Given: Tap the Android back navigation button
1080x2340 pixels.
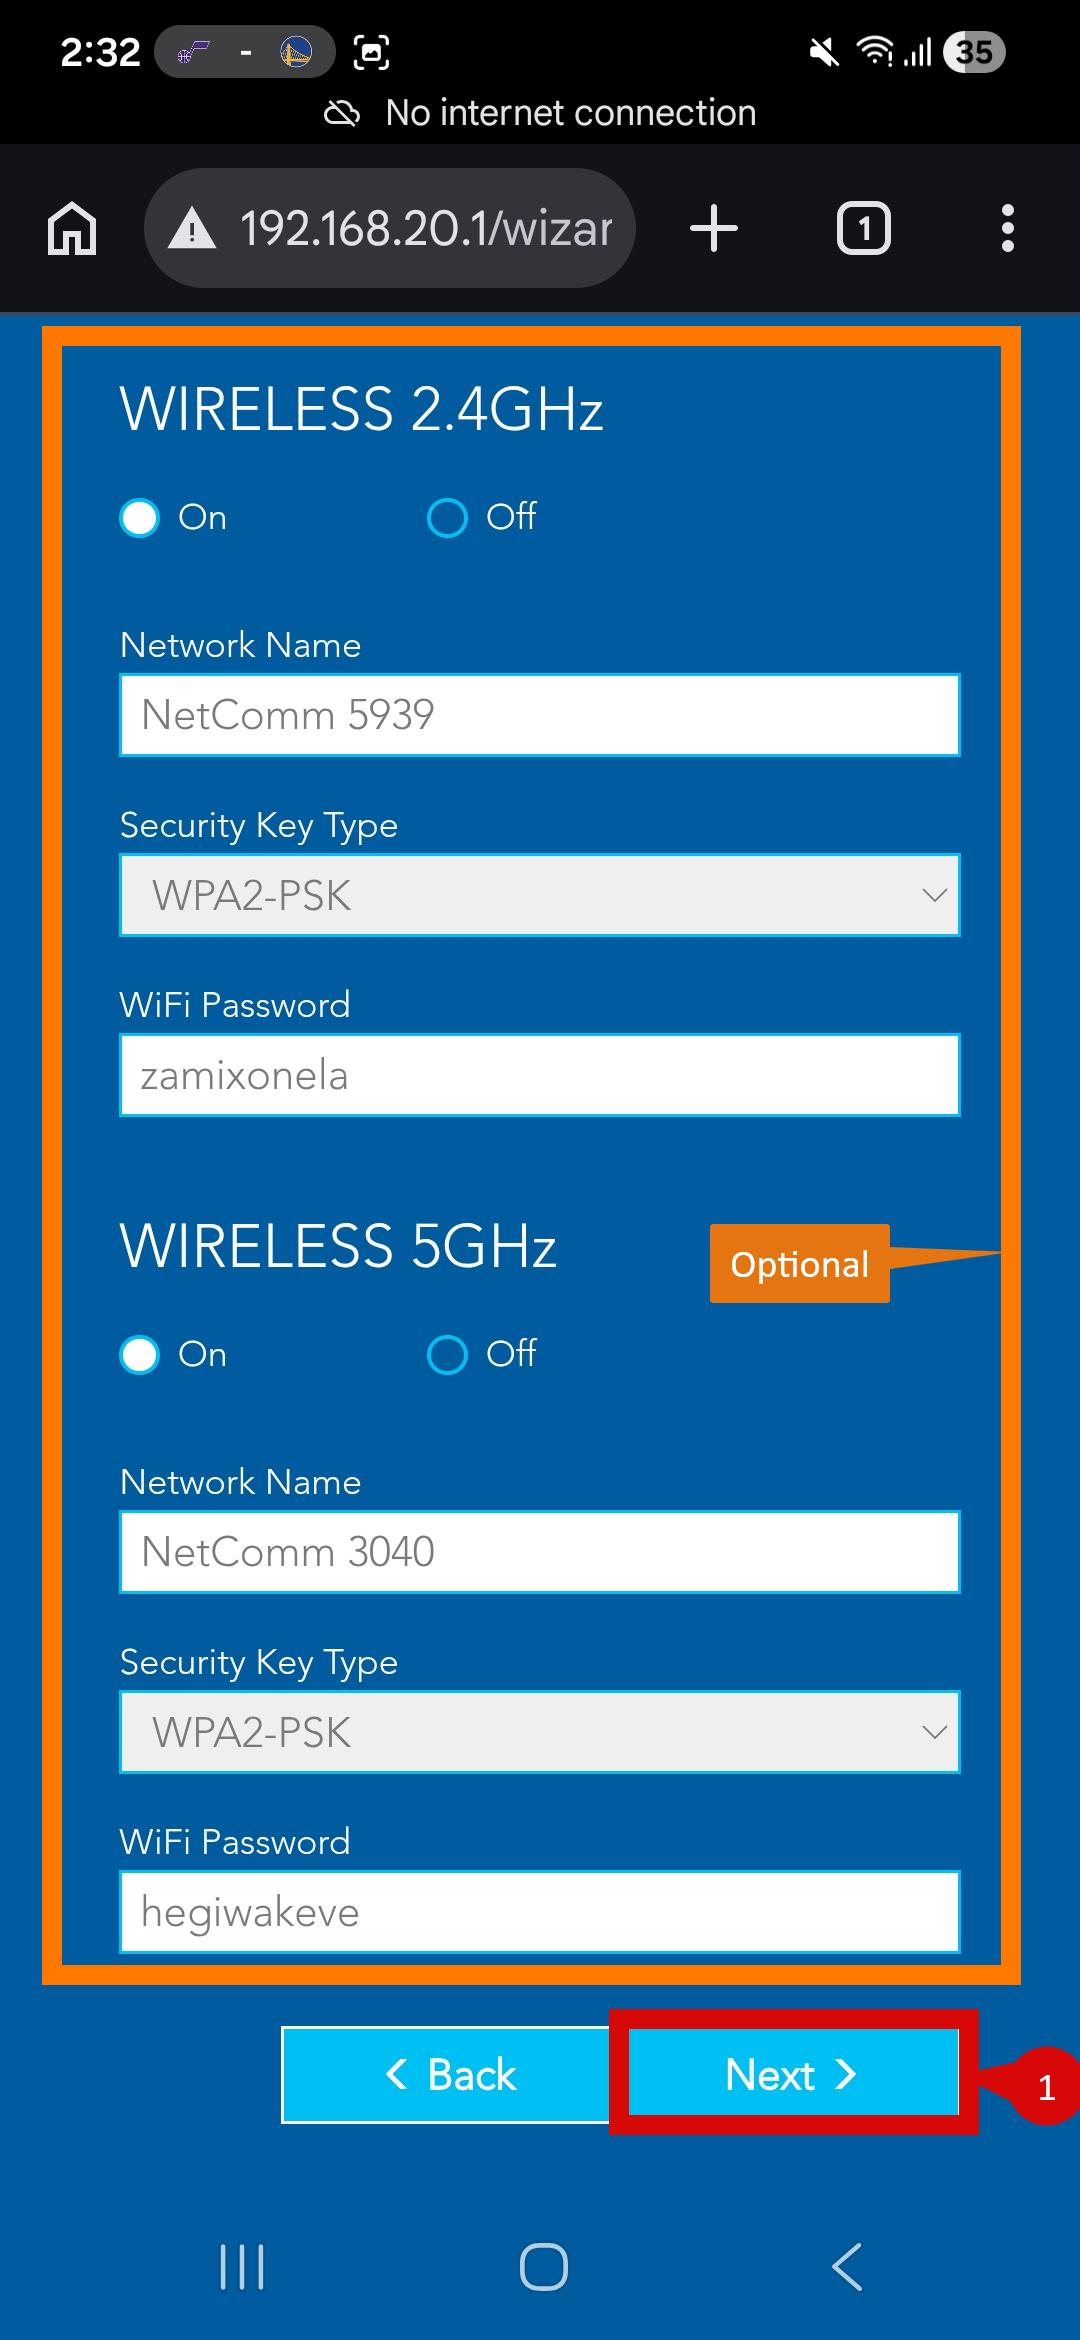Looking at the screenshot, I should coord(846,2265).
